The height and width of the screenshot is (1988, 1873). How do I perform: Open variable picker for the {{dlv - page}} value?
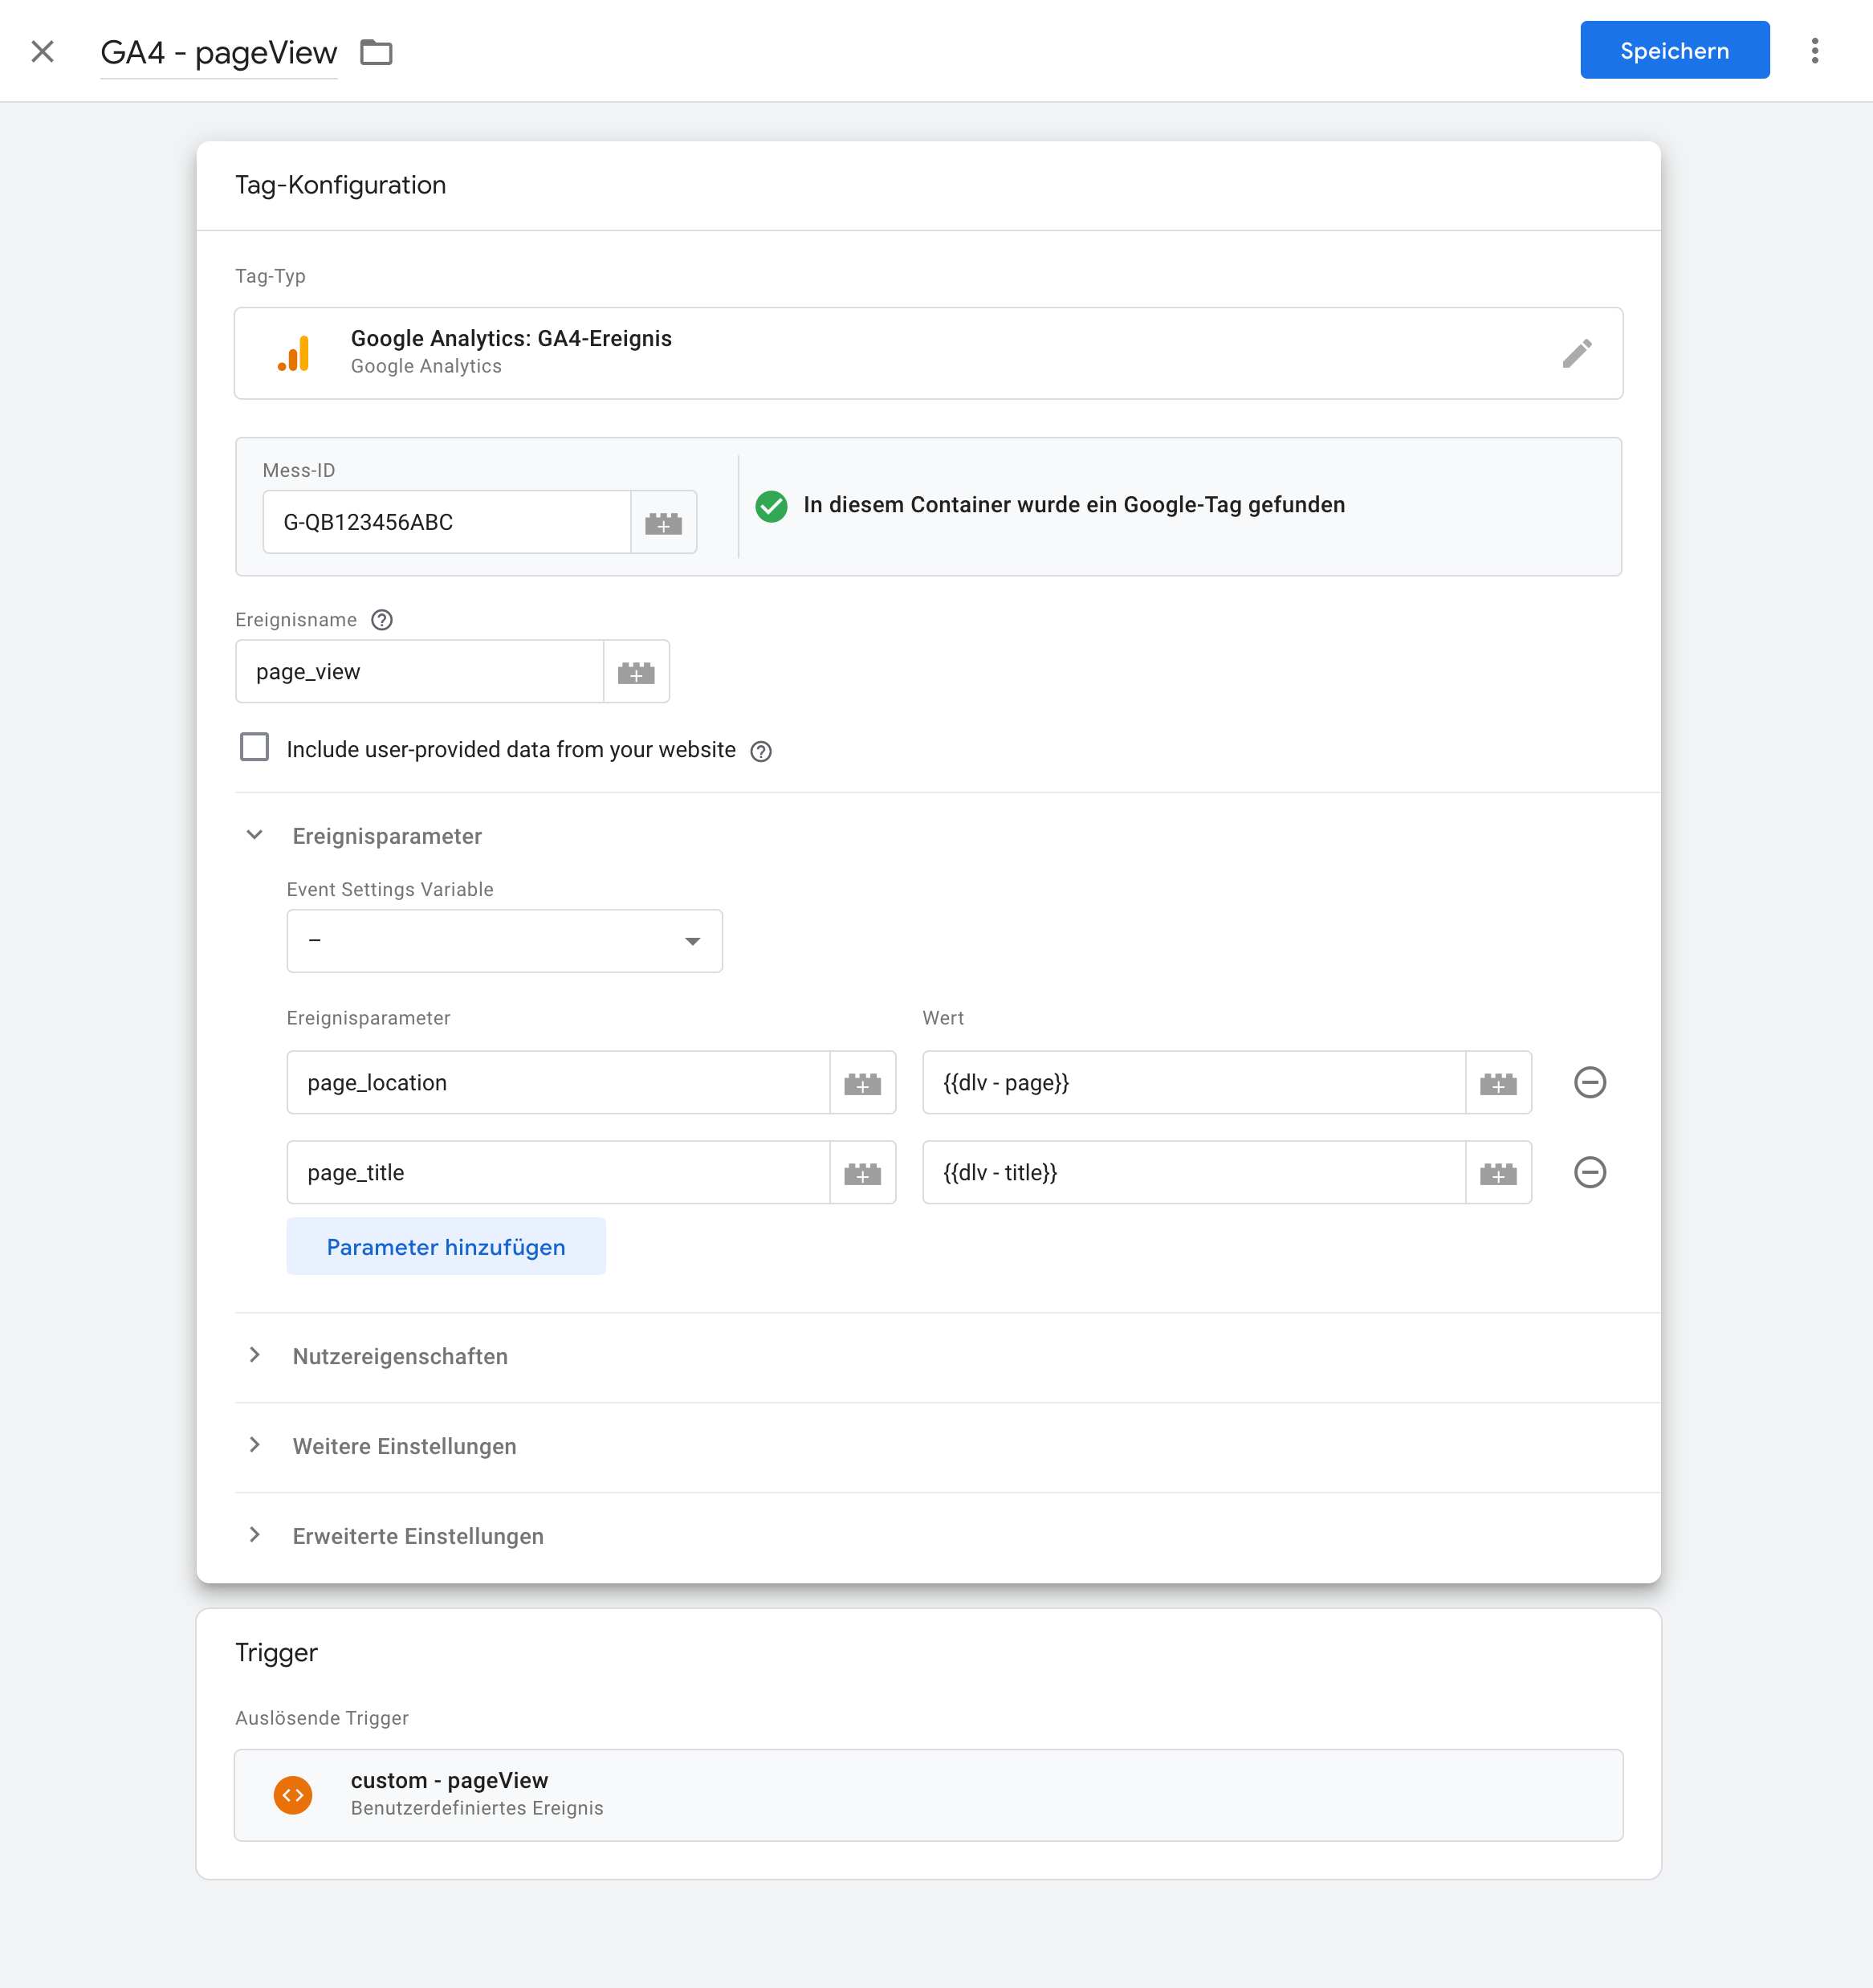pos(1497,1083)
